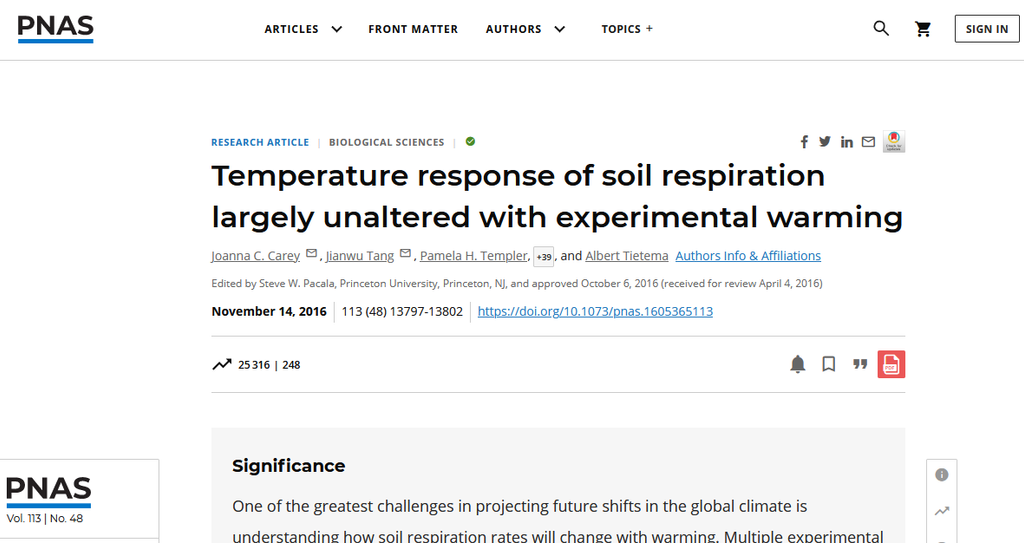The height and width of the screenshot is (543, 1024).
Task: Download the article PDF
Action: pos(891,364)
